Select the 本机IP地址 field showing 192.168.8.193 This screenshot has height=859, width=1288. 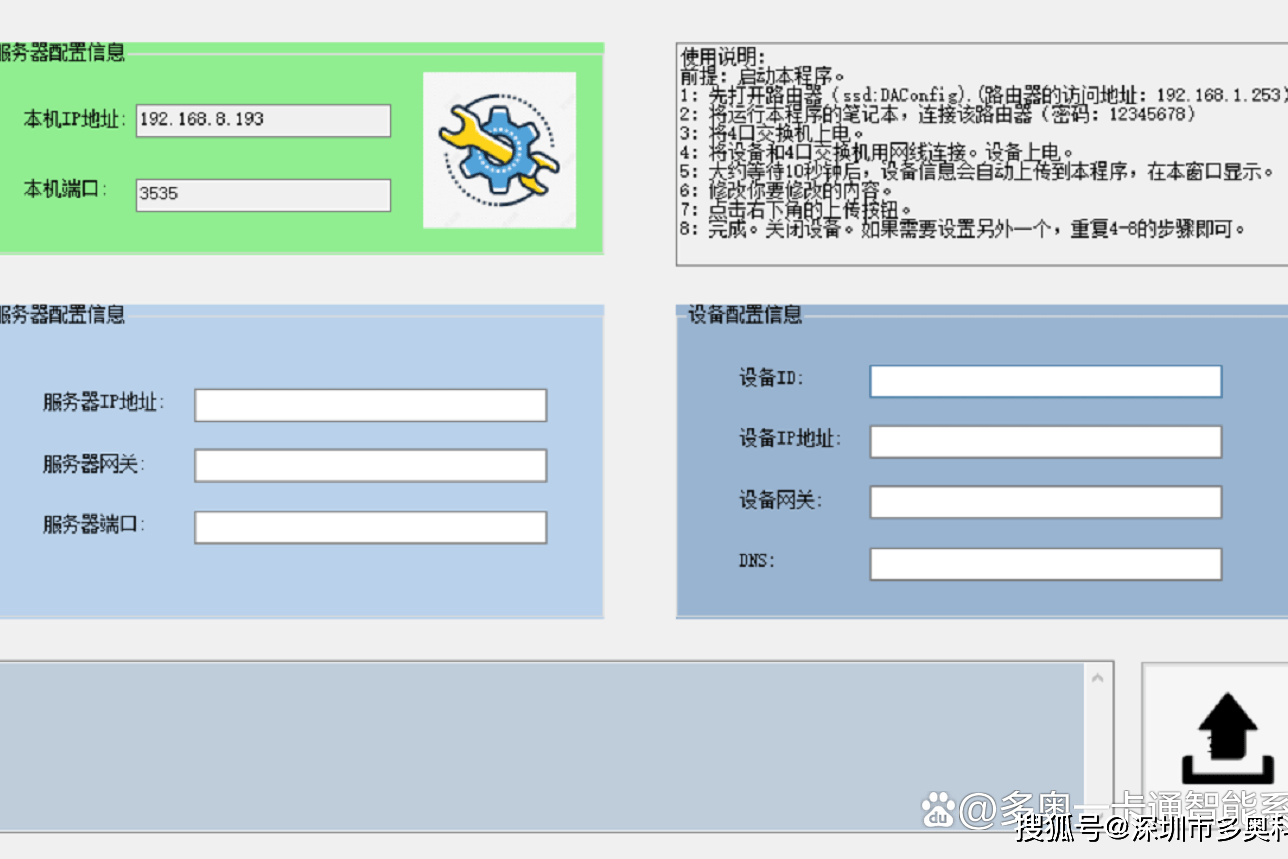click(x=263, y=120)
